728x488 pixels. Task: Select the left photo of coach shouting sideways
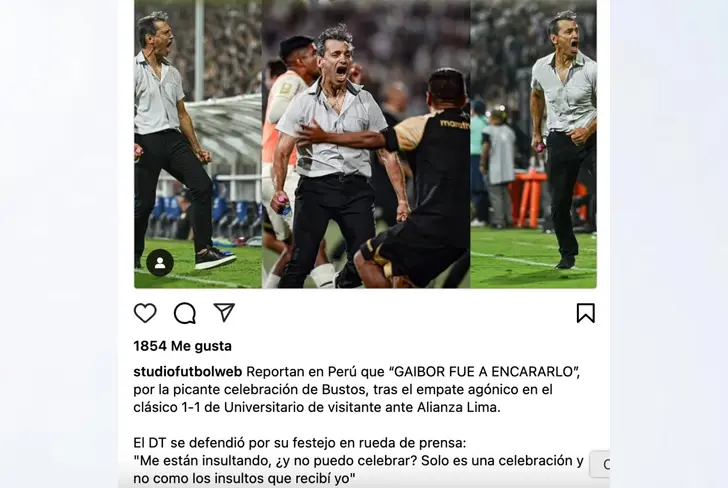(x=198, y=144)
